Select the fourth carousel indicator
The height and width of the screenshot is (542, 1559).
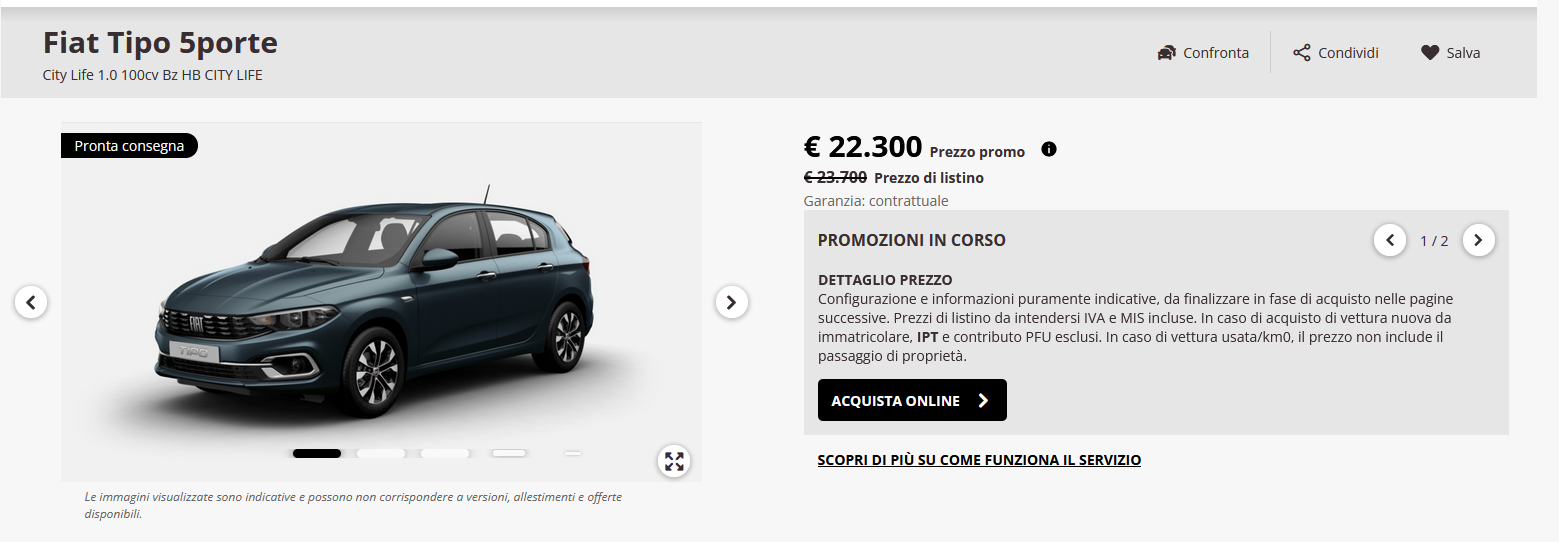point(509,453)
